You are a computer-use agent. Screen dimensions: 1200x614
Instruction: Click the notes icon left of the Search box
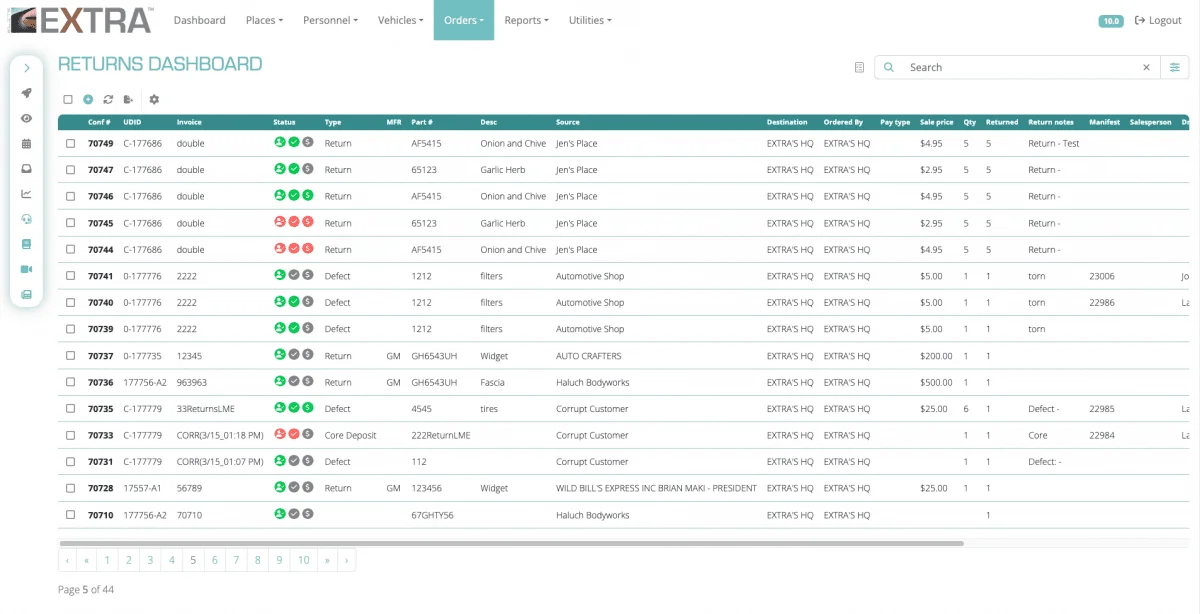tap(859, 68)
